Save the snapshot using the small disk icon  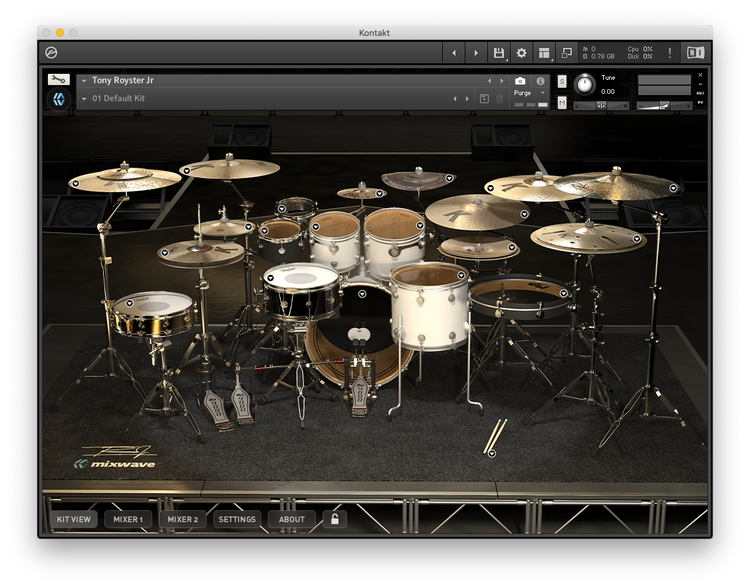tap(484, 99)
